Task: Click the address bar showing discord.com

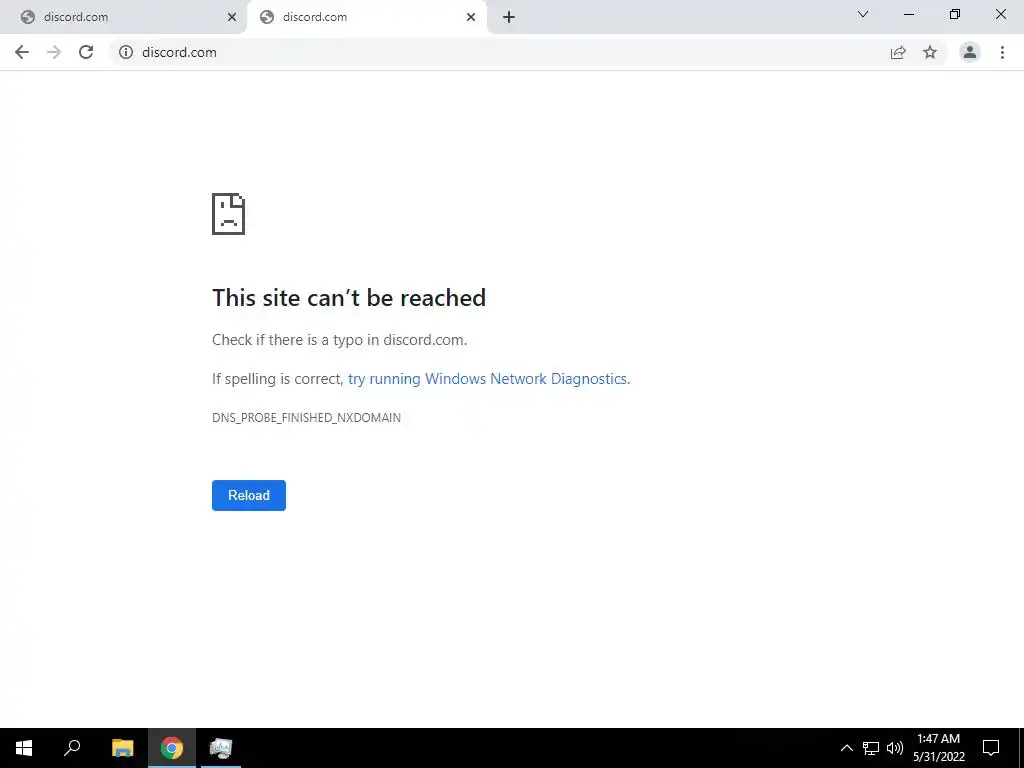Action: (496, 52)
